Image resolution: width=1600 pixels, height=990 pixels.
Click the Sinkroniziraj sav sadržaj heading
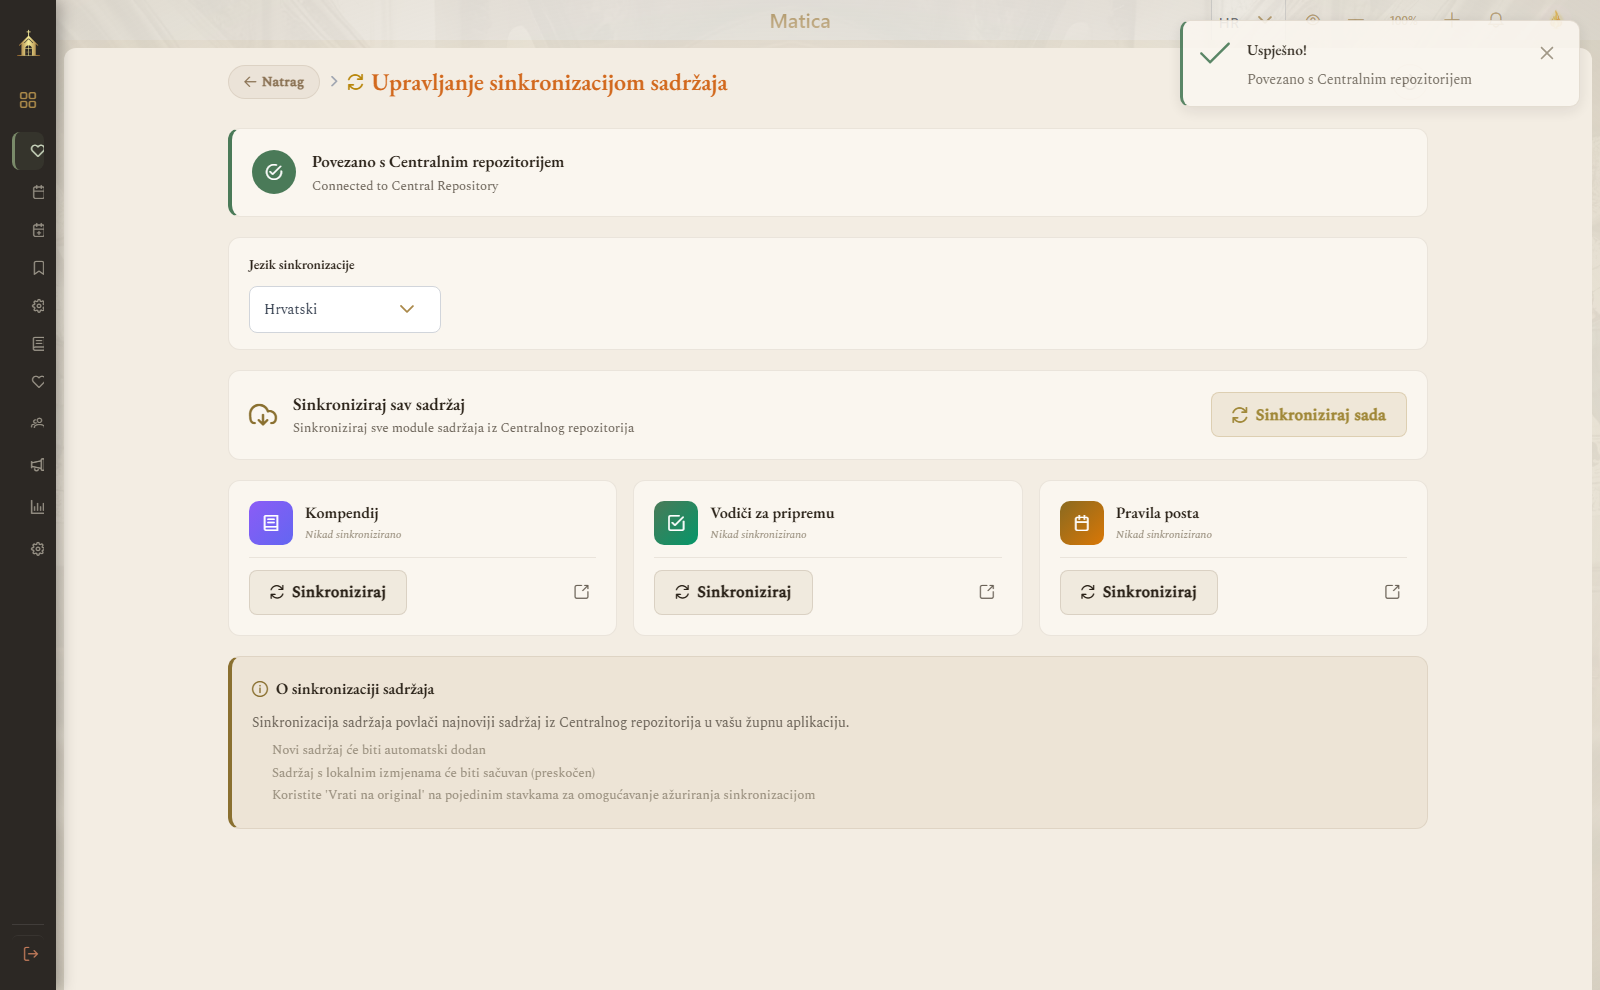[x=379, y=405]
